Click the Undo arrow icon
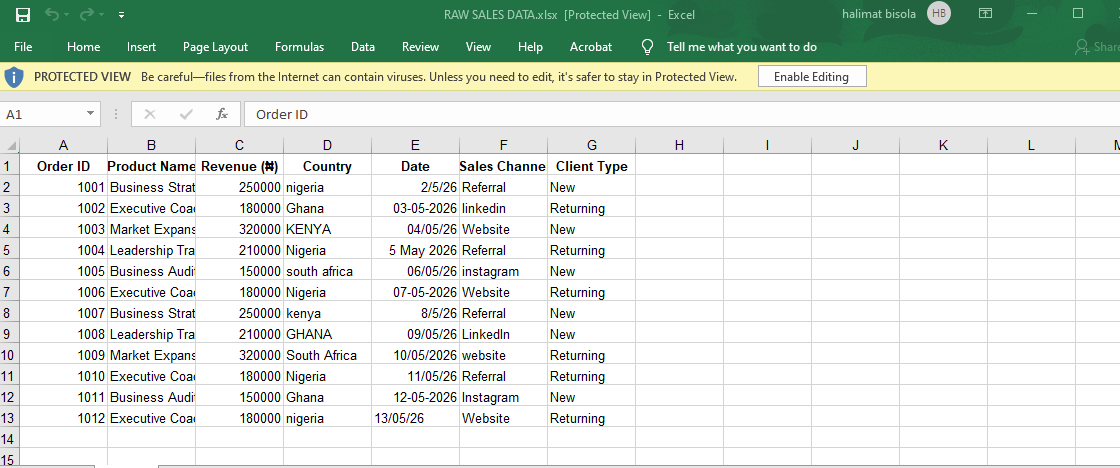 point(51,14)
